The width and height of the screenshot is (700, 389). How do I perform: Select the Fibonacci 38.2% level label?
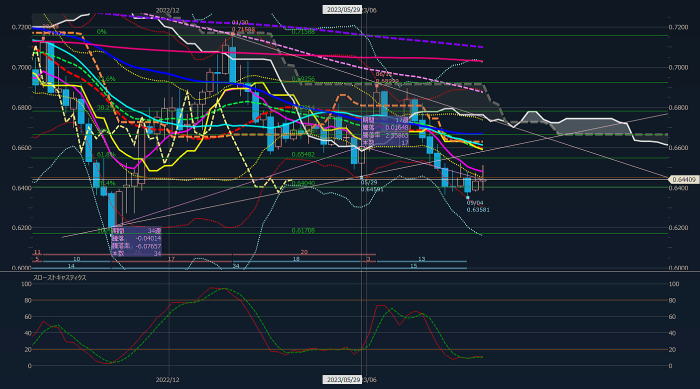pos(106,108)
